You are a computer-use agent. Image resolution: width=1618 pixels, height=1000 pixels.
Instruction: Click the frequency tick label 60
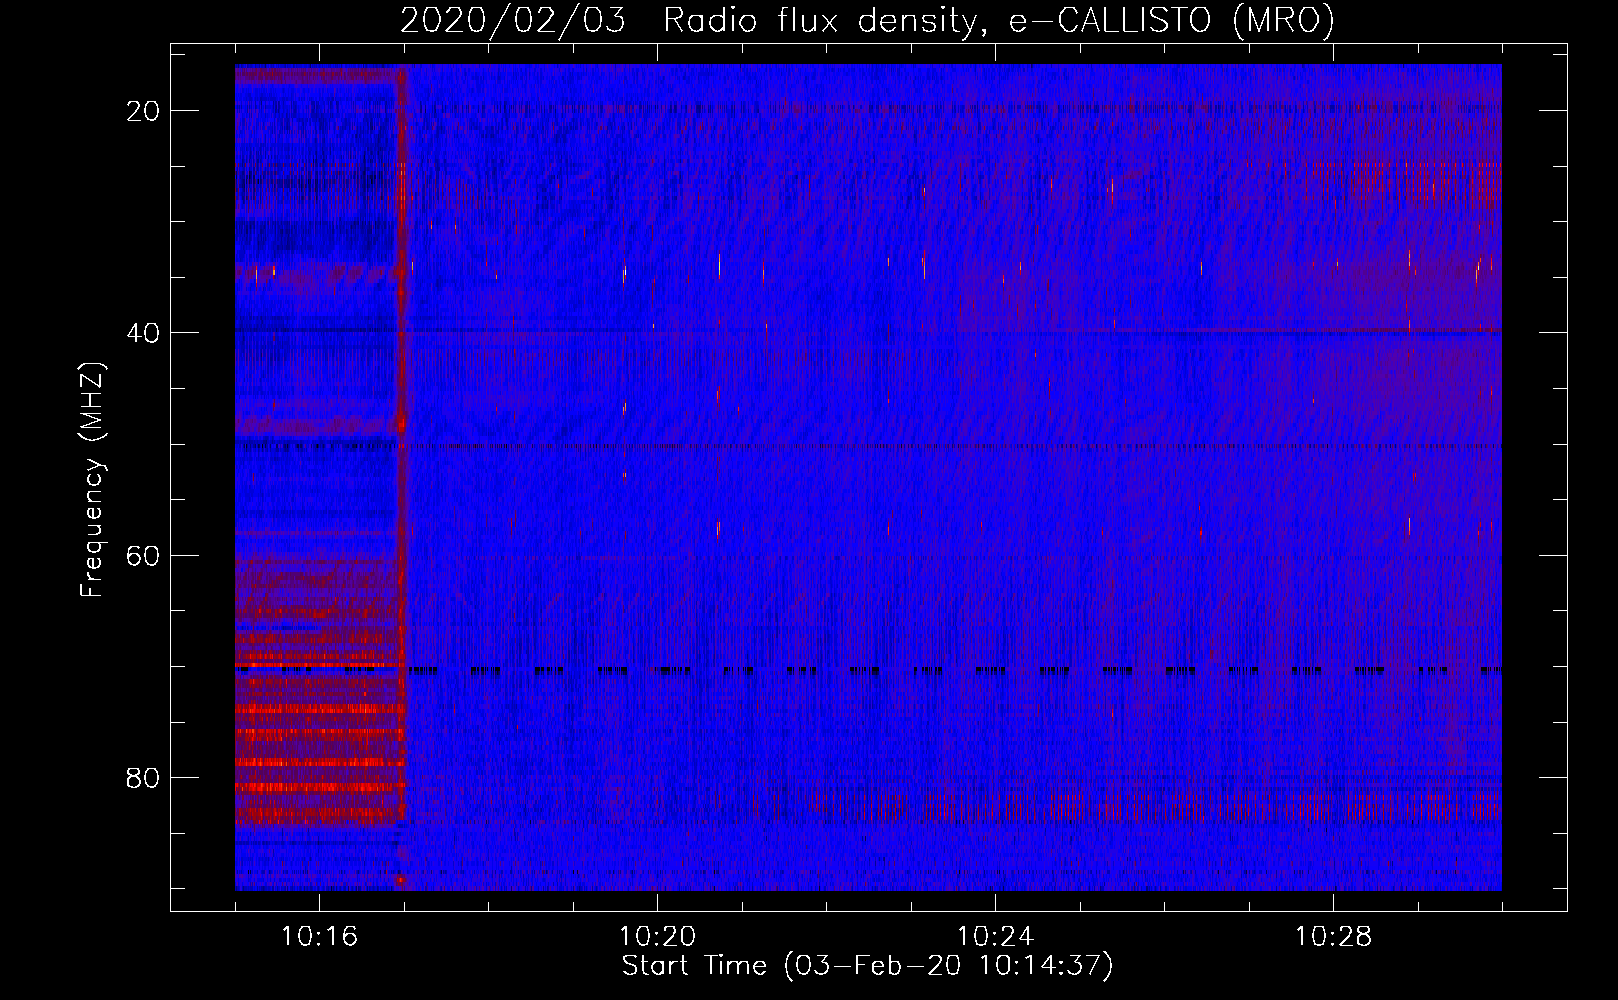143,555
